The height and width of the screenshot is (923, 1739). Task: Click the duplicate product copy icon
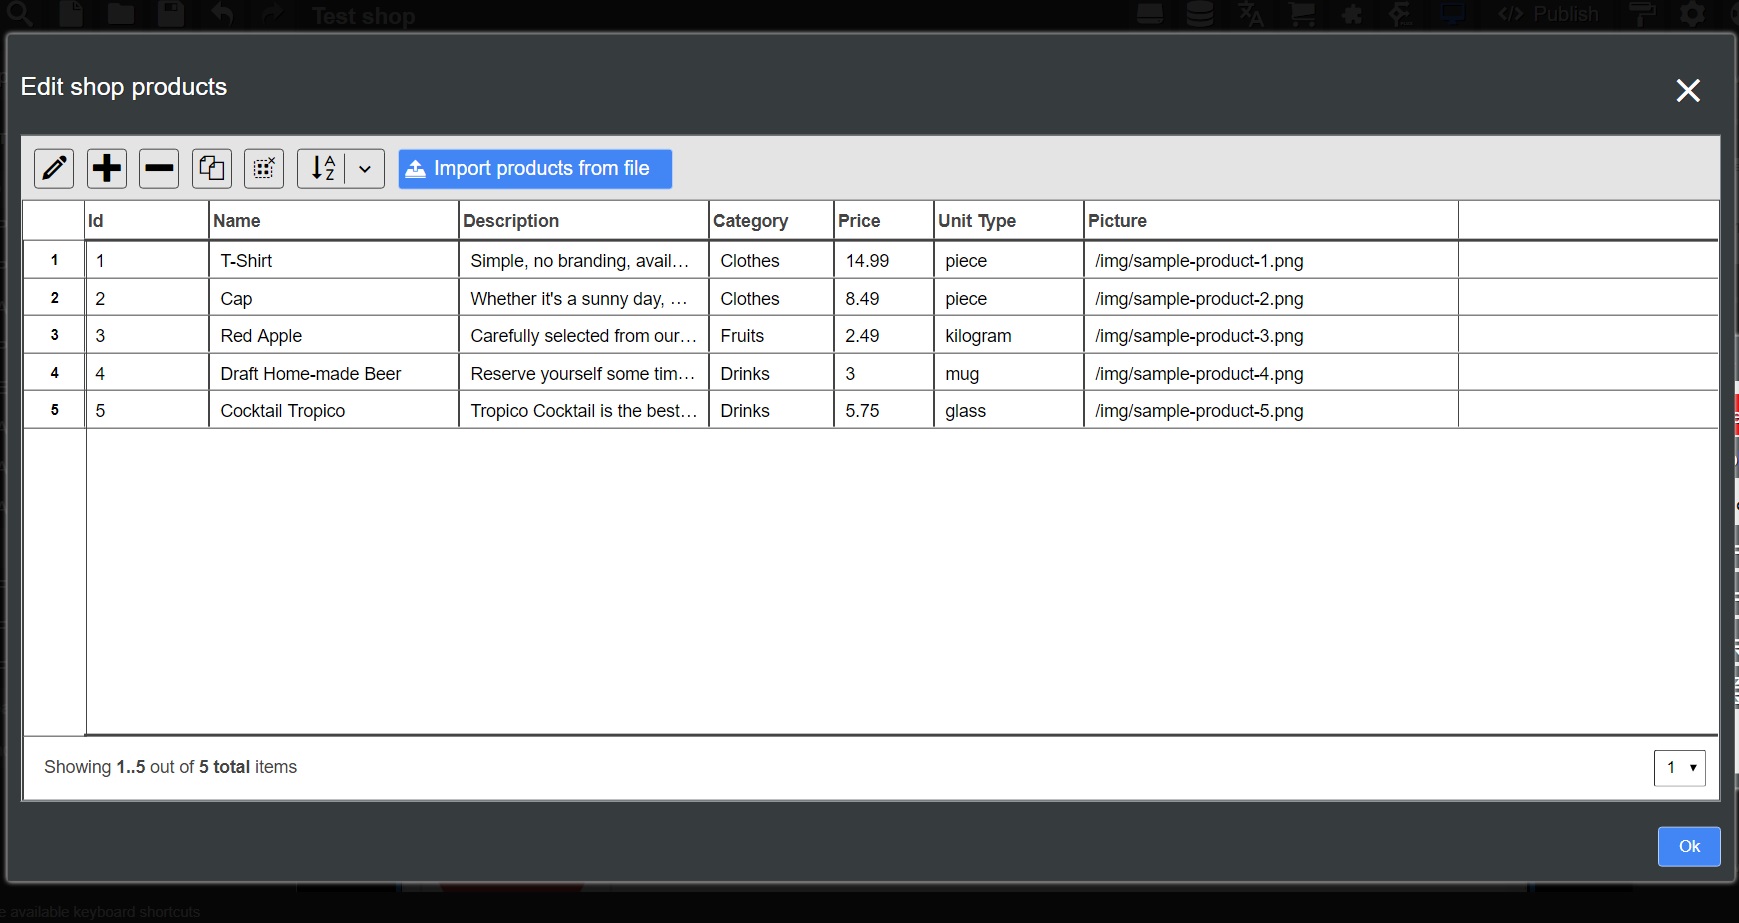tap(212, 169)
